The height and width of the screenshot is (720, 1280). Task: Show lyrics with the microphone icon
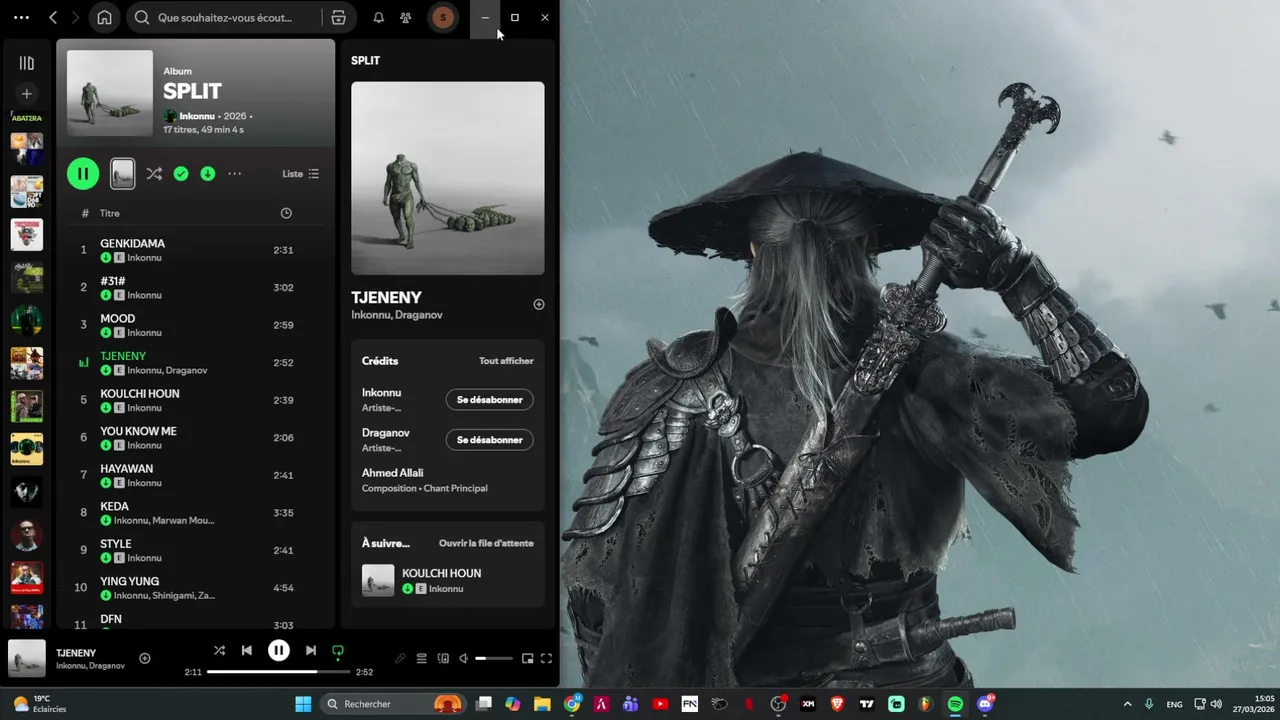(x=400, y=658)
